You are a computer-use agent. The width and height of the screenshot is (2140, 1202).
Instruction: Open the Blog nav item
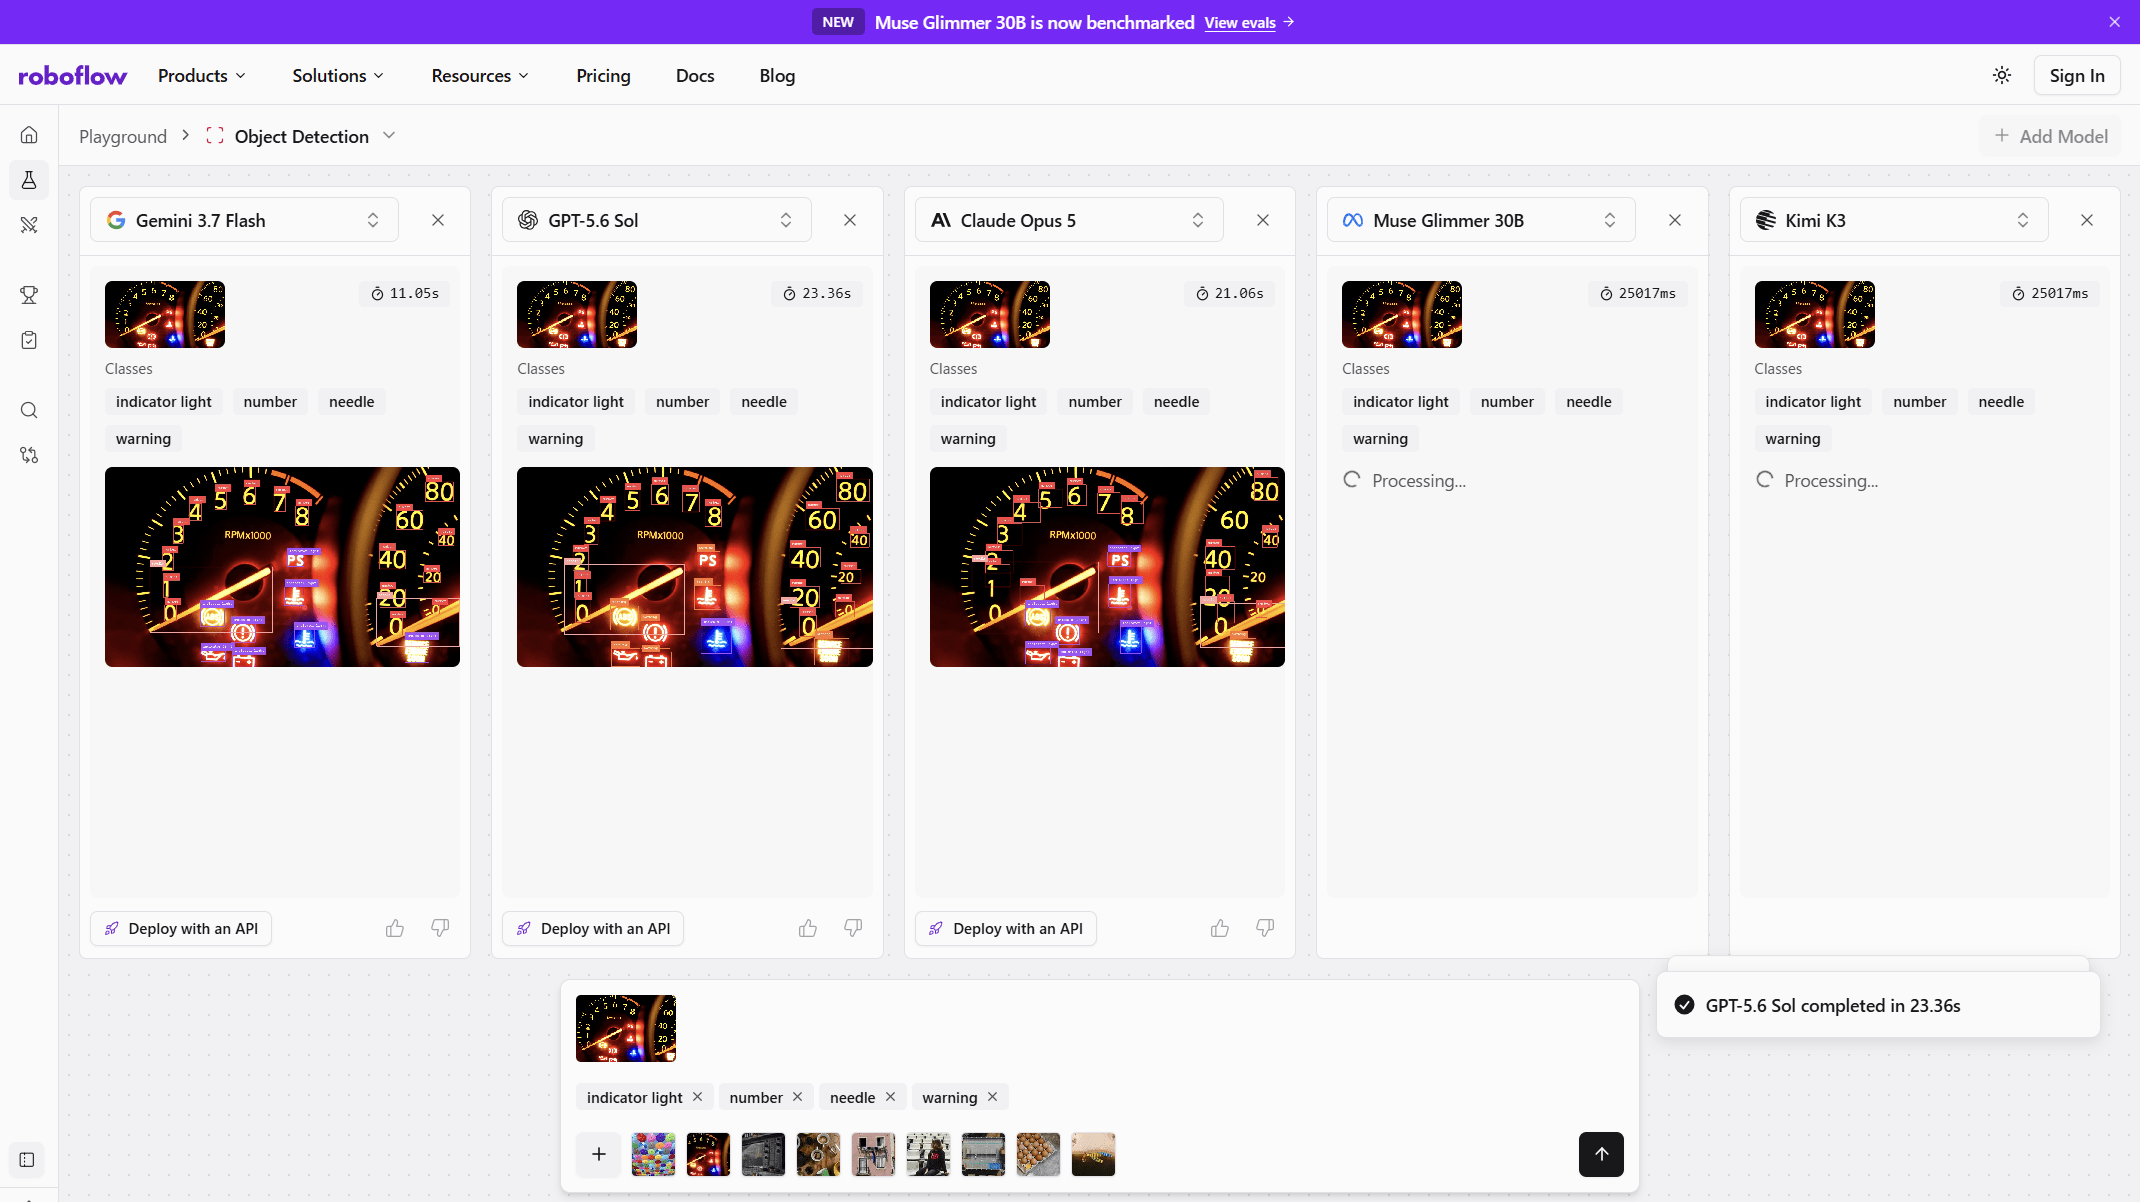[777, 75]
